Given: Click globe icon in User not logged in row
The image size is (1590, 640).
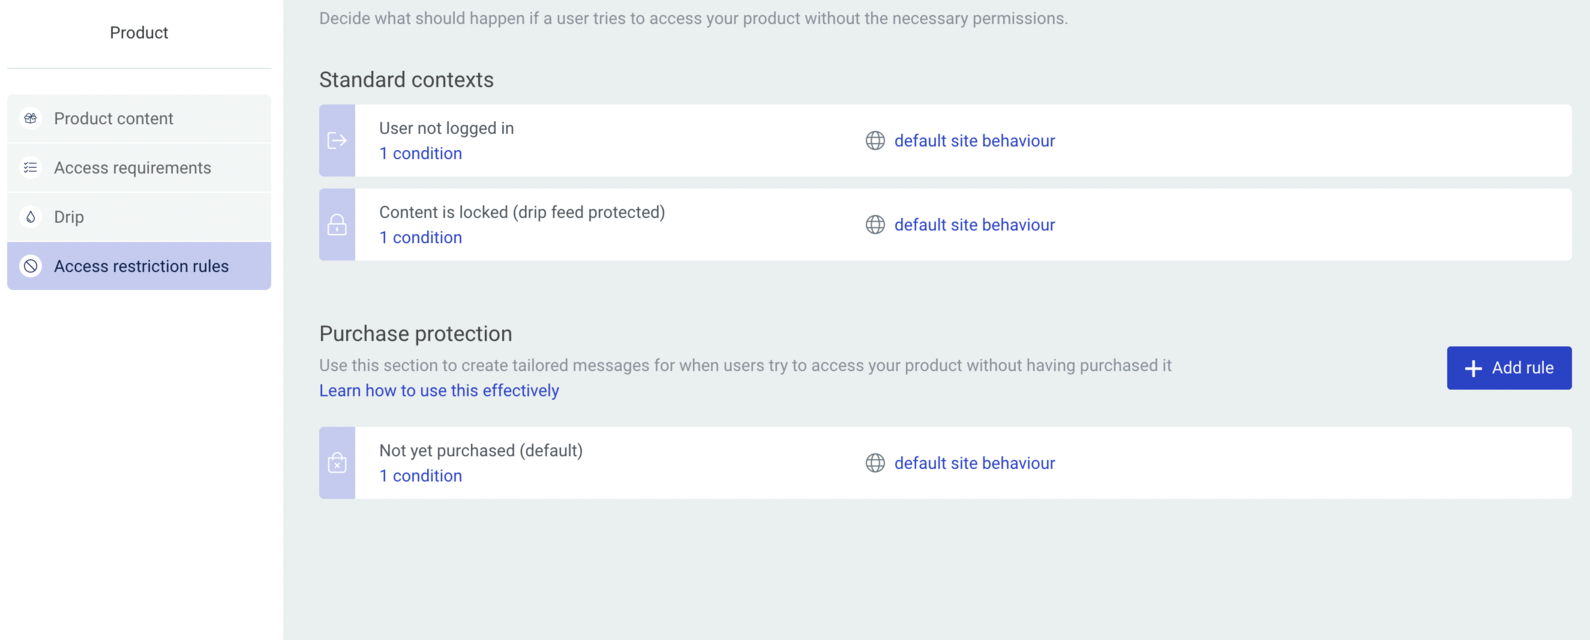Looking at the screenshot, I should pyautogui.click(x=875, y=141).
